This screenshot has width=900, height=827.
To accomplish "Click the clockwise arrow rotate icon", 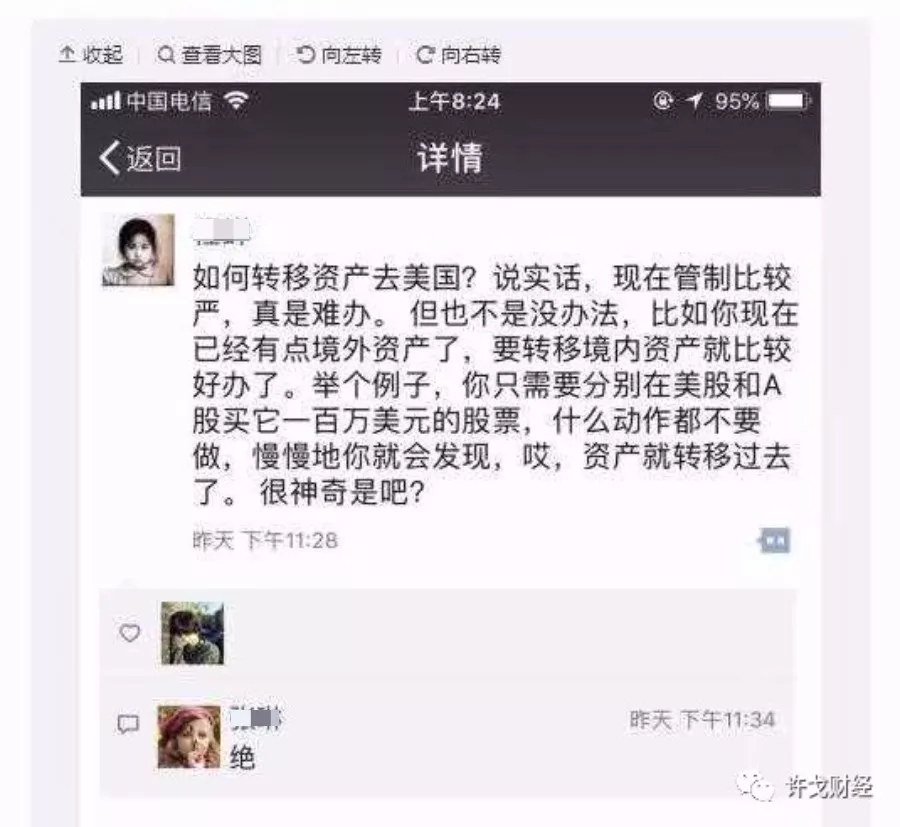I will tap(425, 55).
